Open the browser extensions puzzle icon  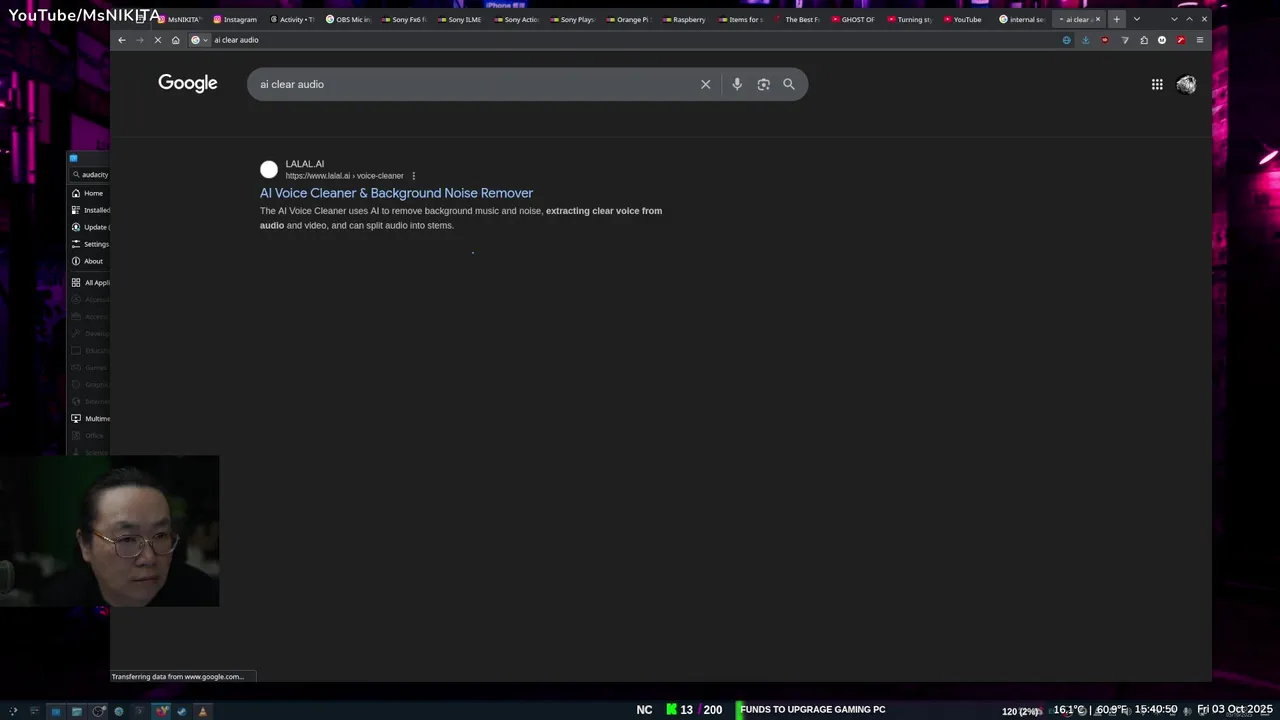pos(1144,40)
